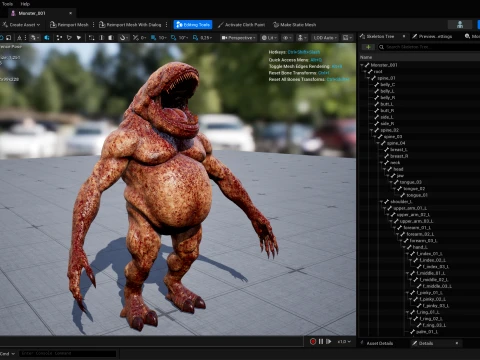Collapse the Monster_001 tree root
Image resolution: width=480 pixels, height=360 pixels.
click(362, 65)
